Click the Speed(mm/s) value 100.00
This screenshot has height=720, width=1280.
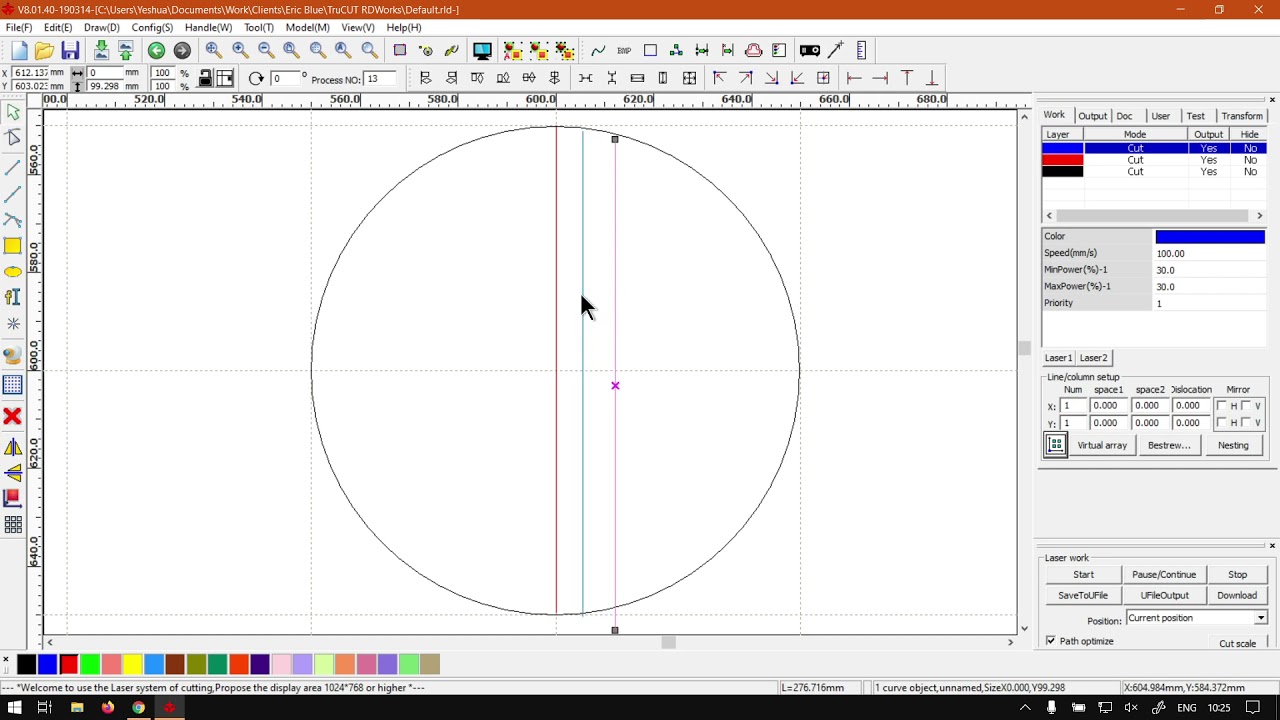pyautogui.click(x=1210, y=254)
